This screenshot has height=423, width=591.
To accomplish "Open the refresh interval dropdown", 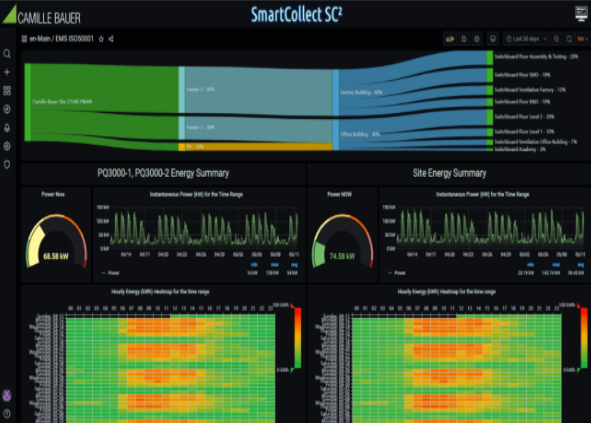I will coord(583,39).
